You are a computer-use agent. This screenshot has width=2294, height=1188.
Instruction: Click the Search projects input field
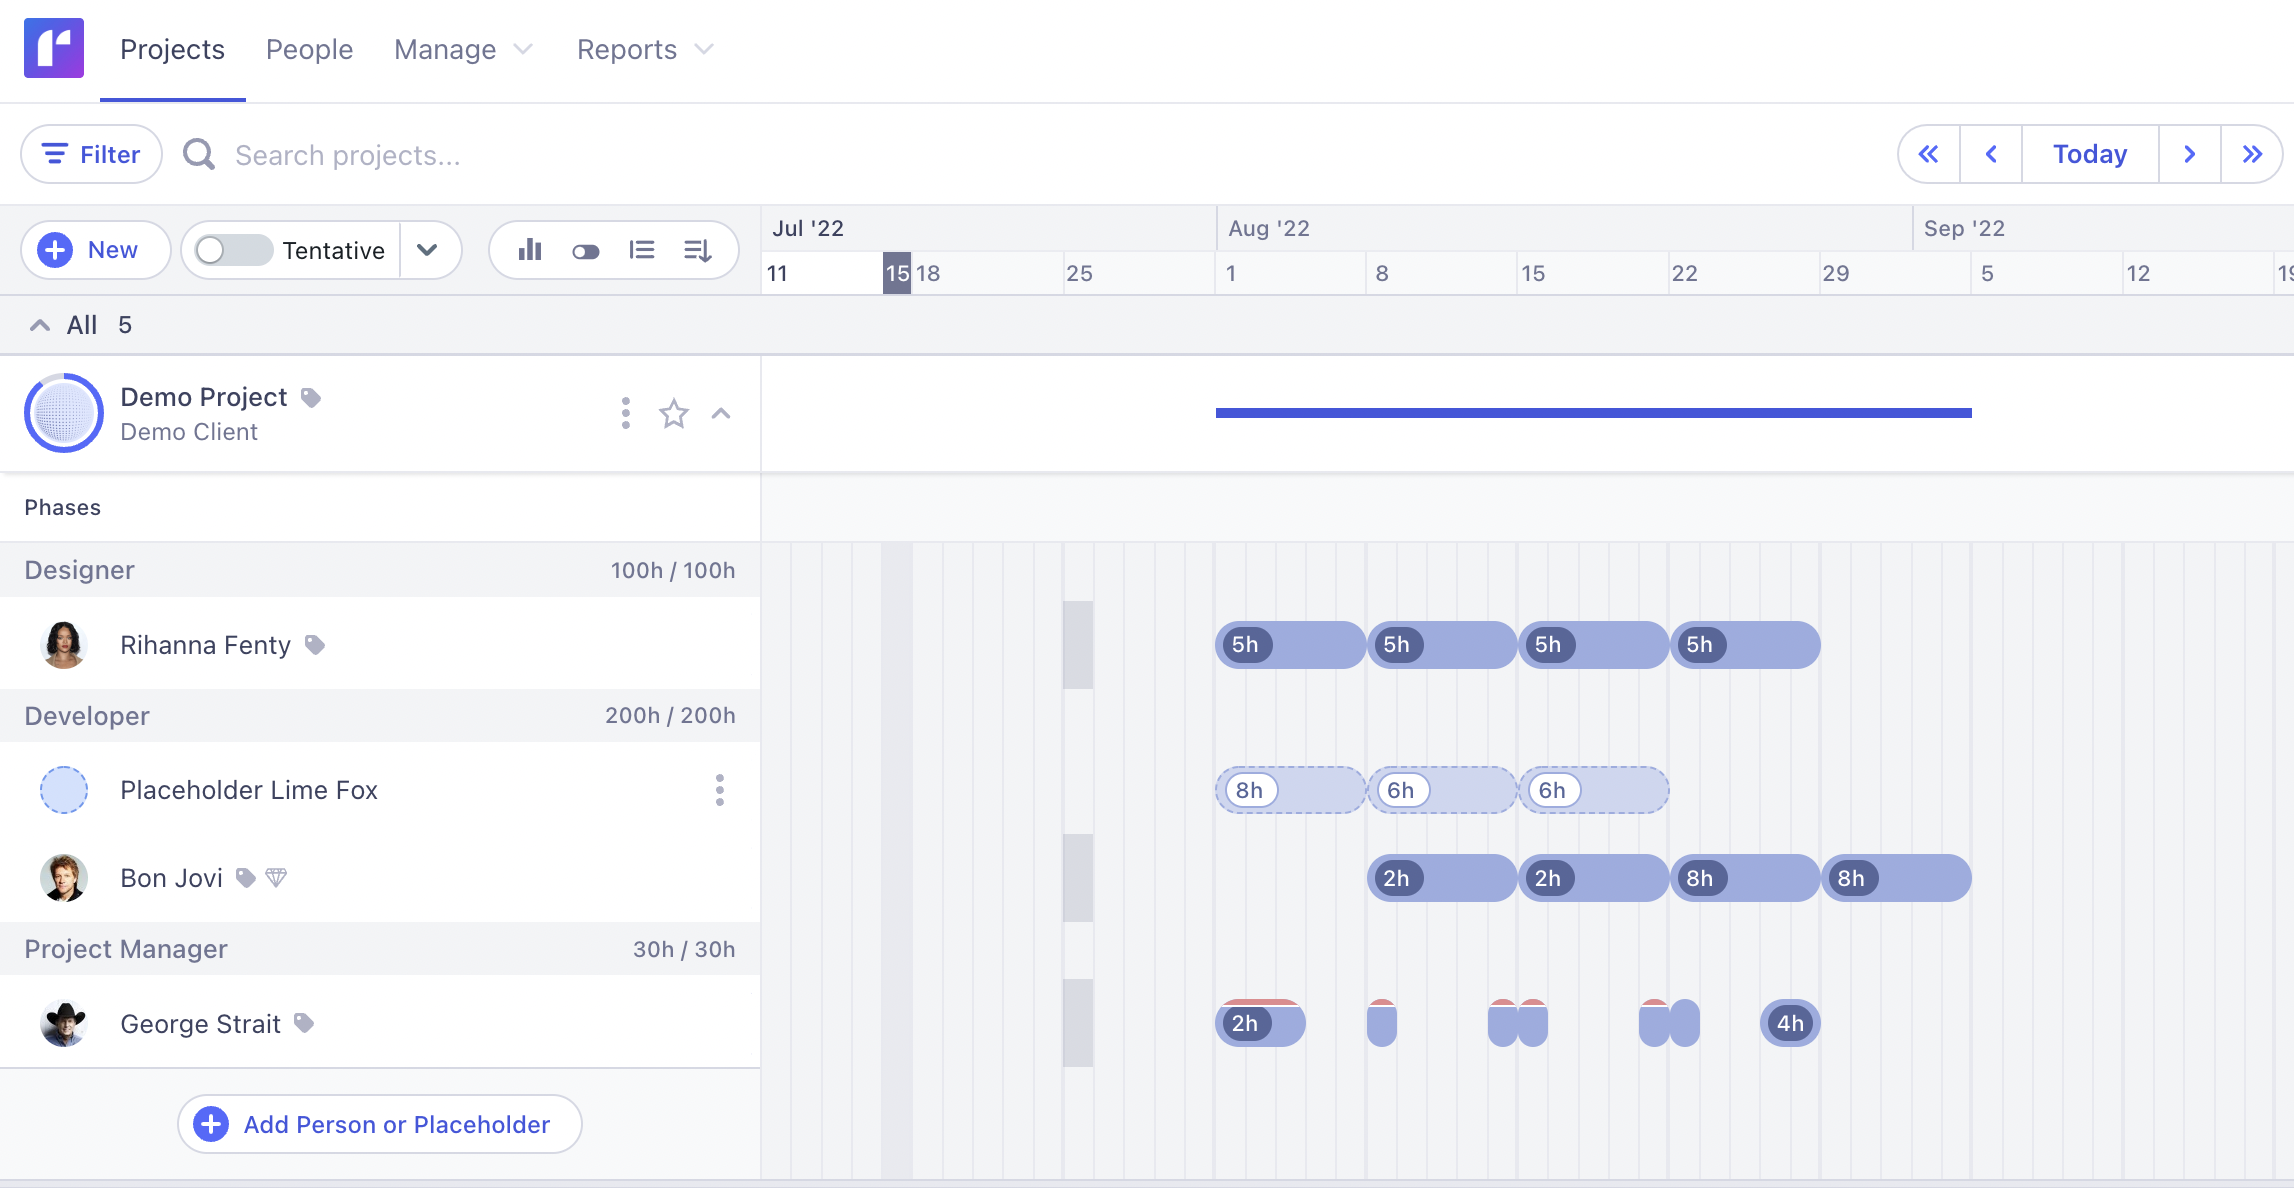click(x=348, y=155)
